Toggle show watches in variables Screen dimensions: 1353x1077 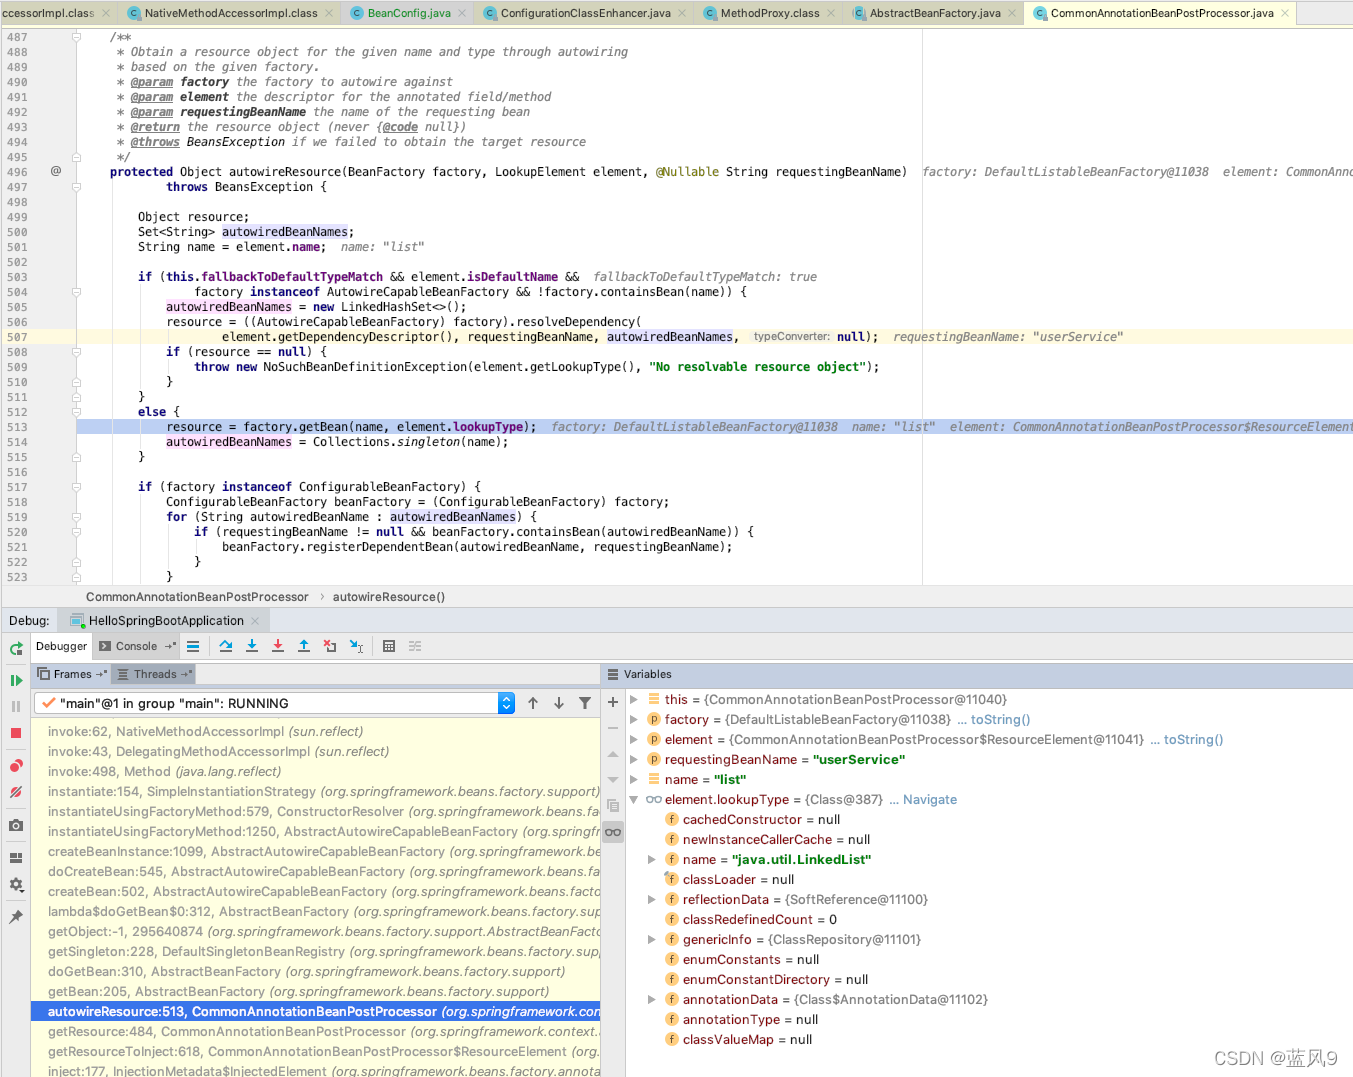coord(613,832)
